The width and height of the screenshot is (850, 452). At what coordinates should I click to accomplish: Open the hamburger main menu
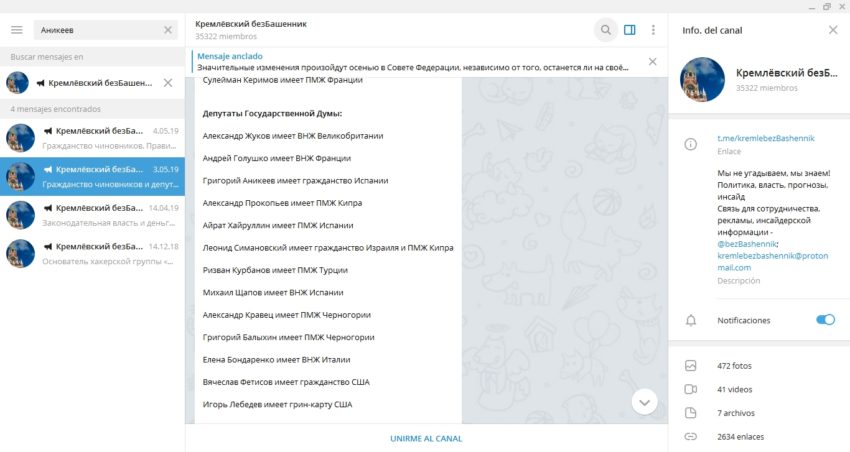tap(17, 30)
